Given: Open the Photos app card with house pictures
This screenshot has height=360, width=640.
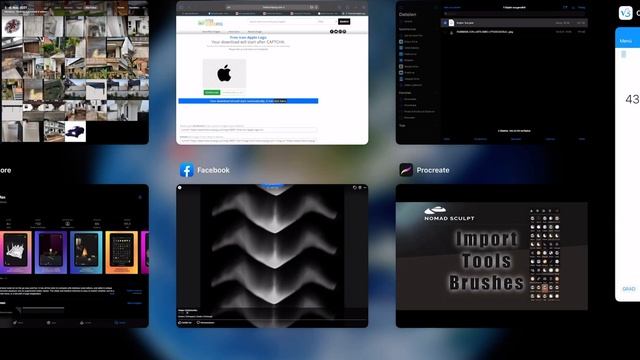Looking at the screenshot, I should pos(74,72).
